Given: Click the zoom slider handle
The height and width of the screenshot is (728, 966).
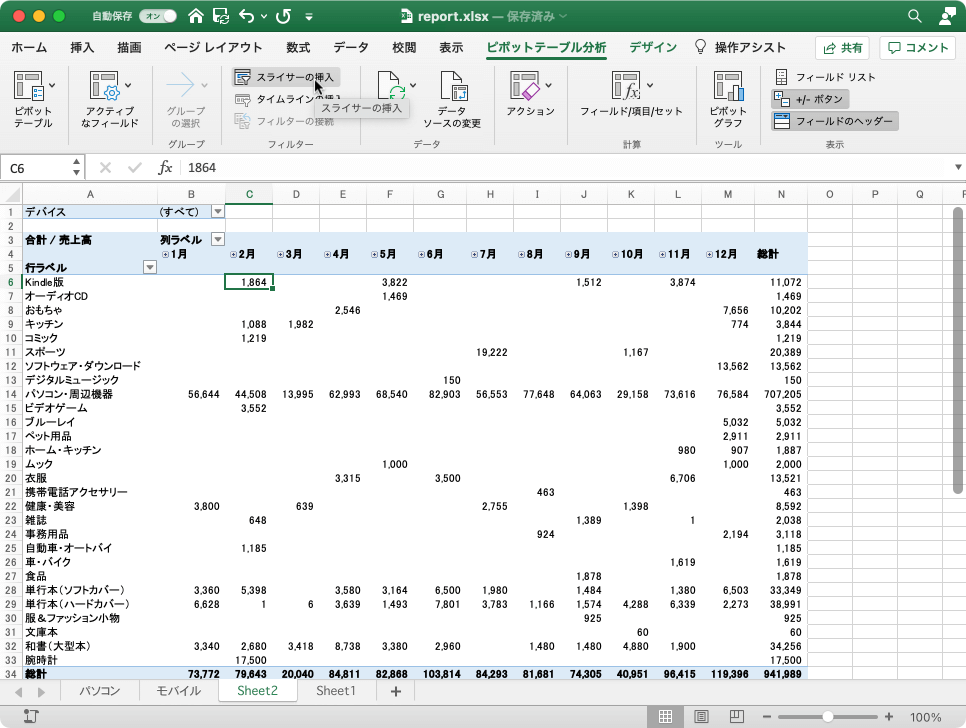Looking at the screenshot, I should coord(827,717).
